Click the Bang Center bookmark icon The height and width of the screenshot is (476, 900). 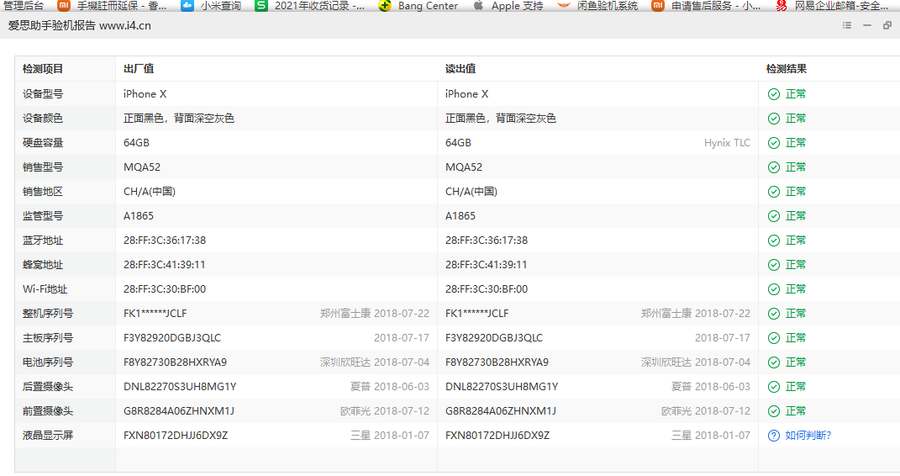pyautogui.click(x=385, y=5)
